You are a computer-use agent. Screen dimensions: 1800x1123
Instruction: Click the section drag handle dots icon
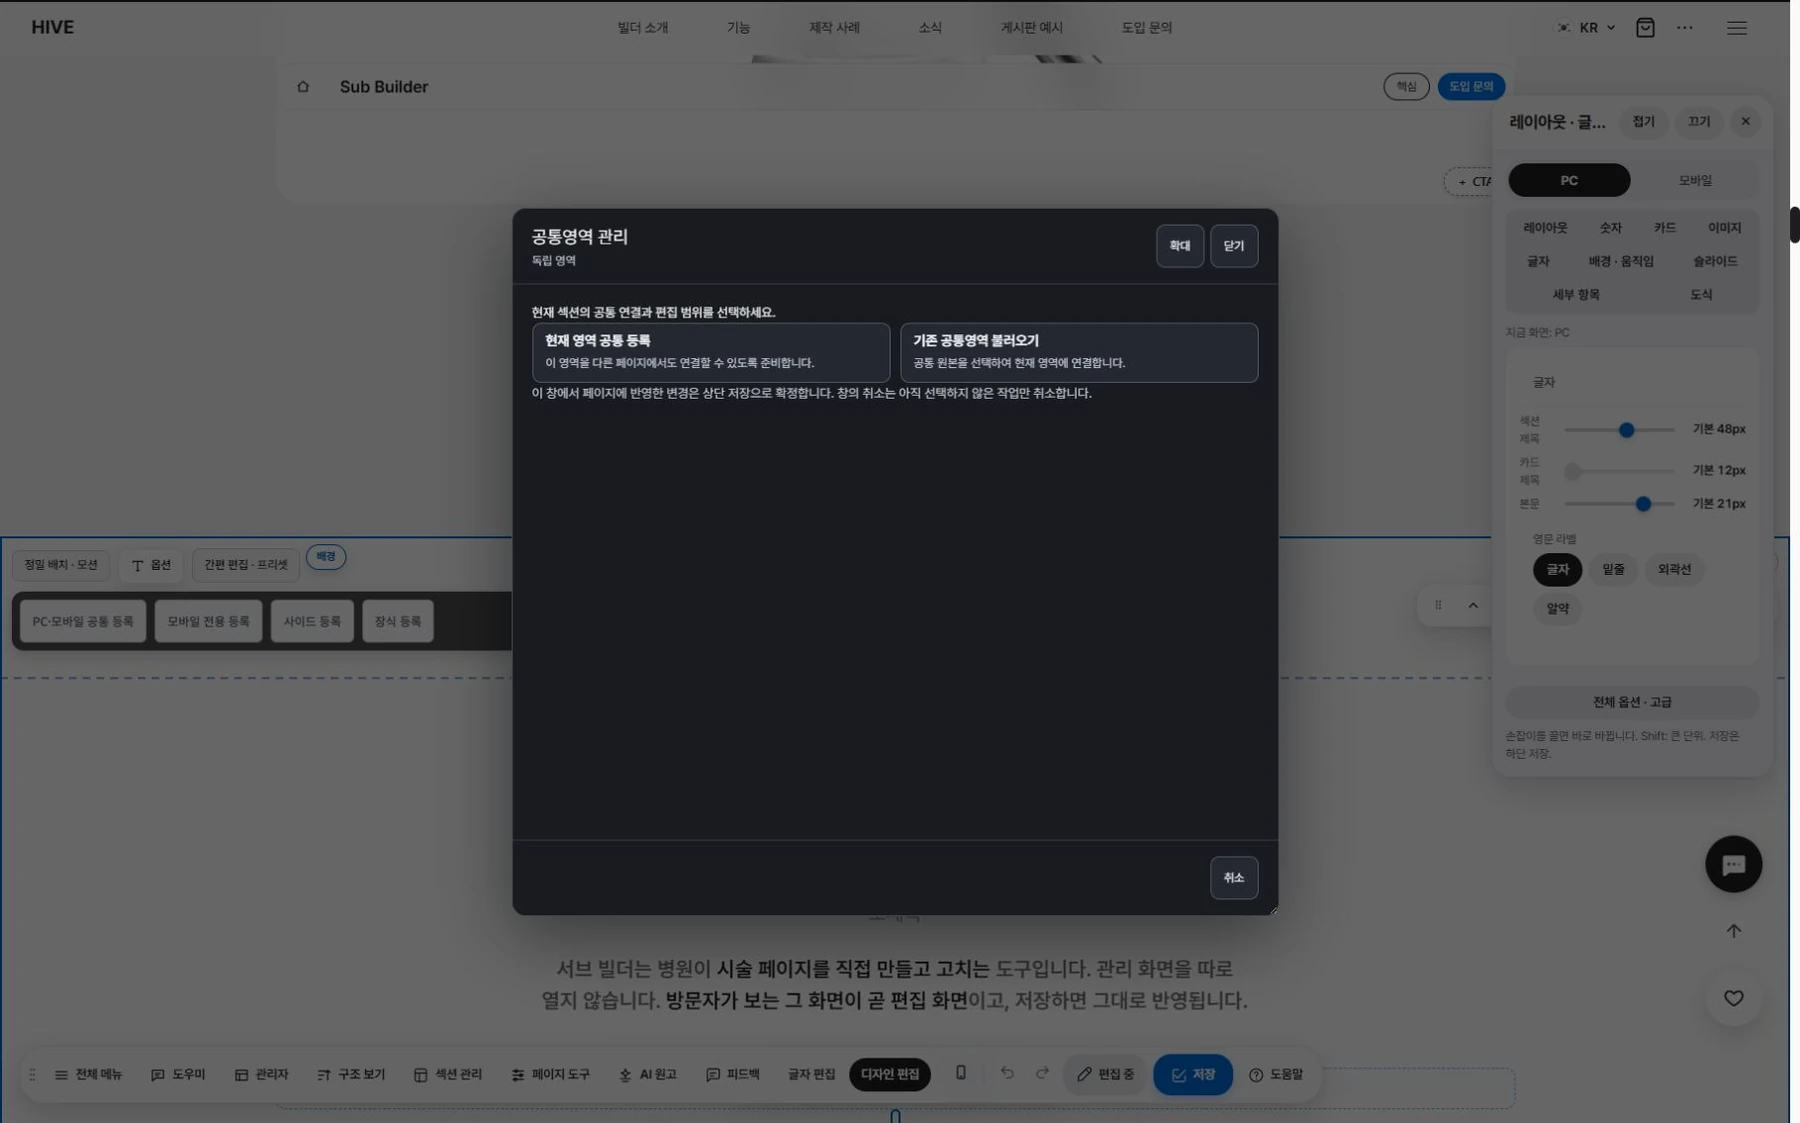tap(1438, 605)
